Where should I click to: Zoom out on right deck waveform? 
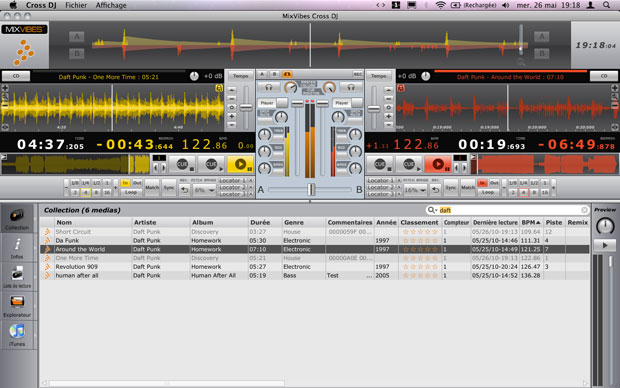[x=615, y=105]
